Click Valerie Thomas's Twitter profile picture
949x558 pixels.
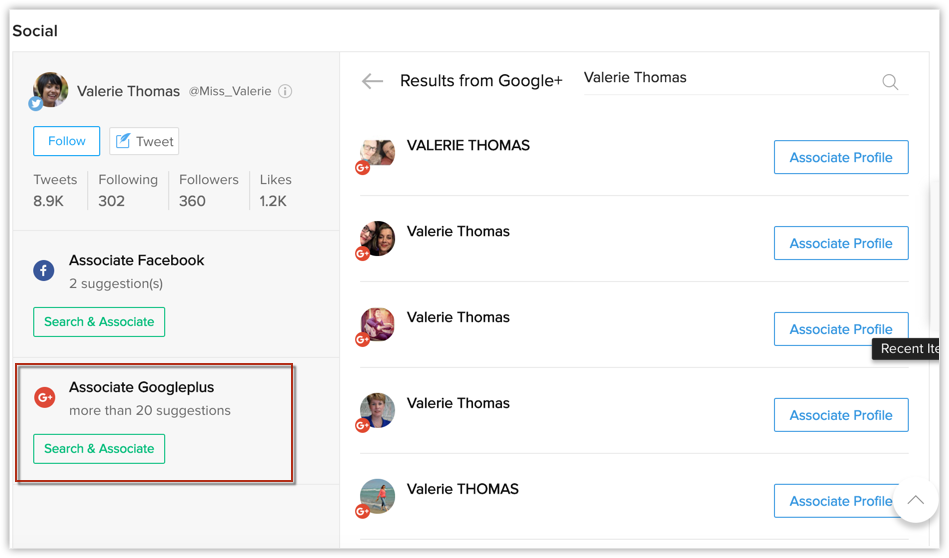pyautogui.click(x=50, y=90)
